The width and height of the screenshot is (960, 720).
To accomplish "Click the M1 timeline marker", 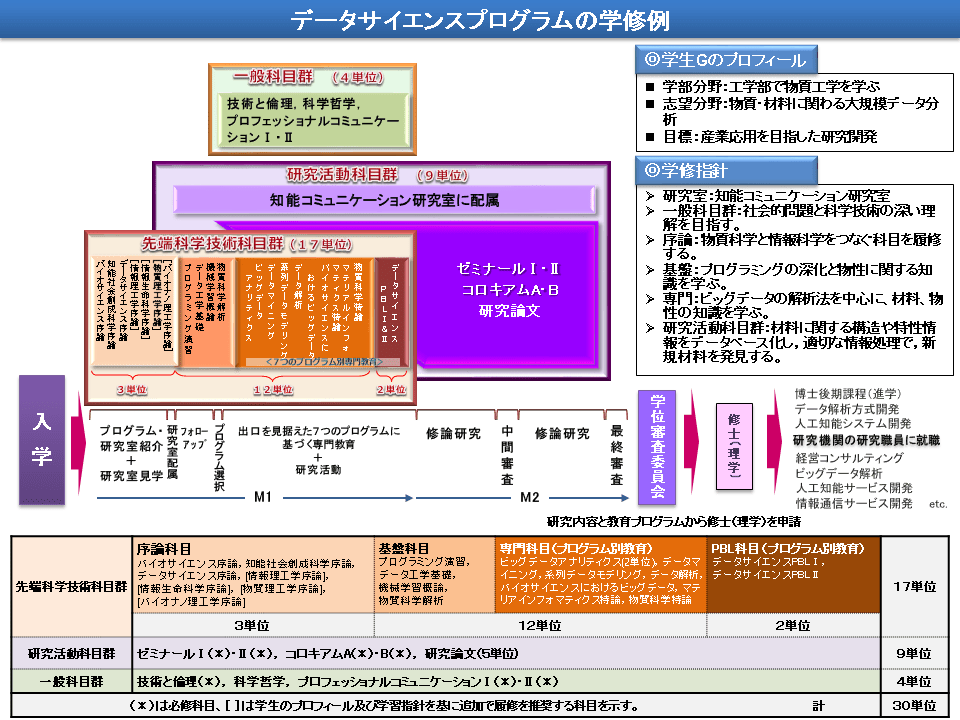I will [263, 497].
